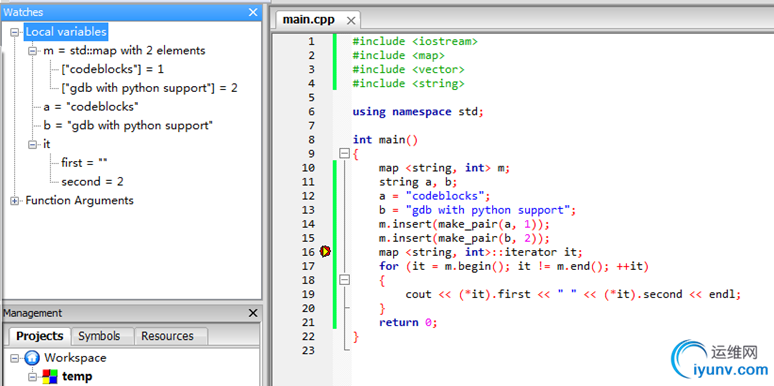Close the Watches panel
Screen dimensions: 774x386
(253, 12)
